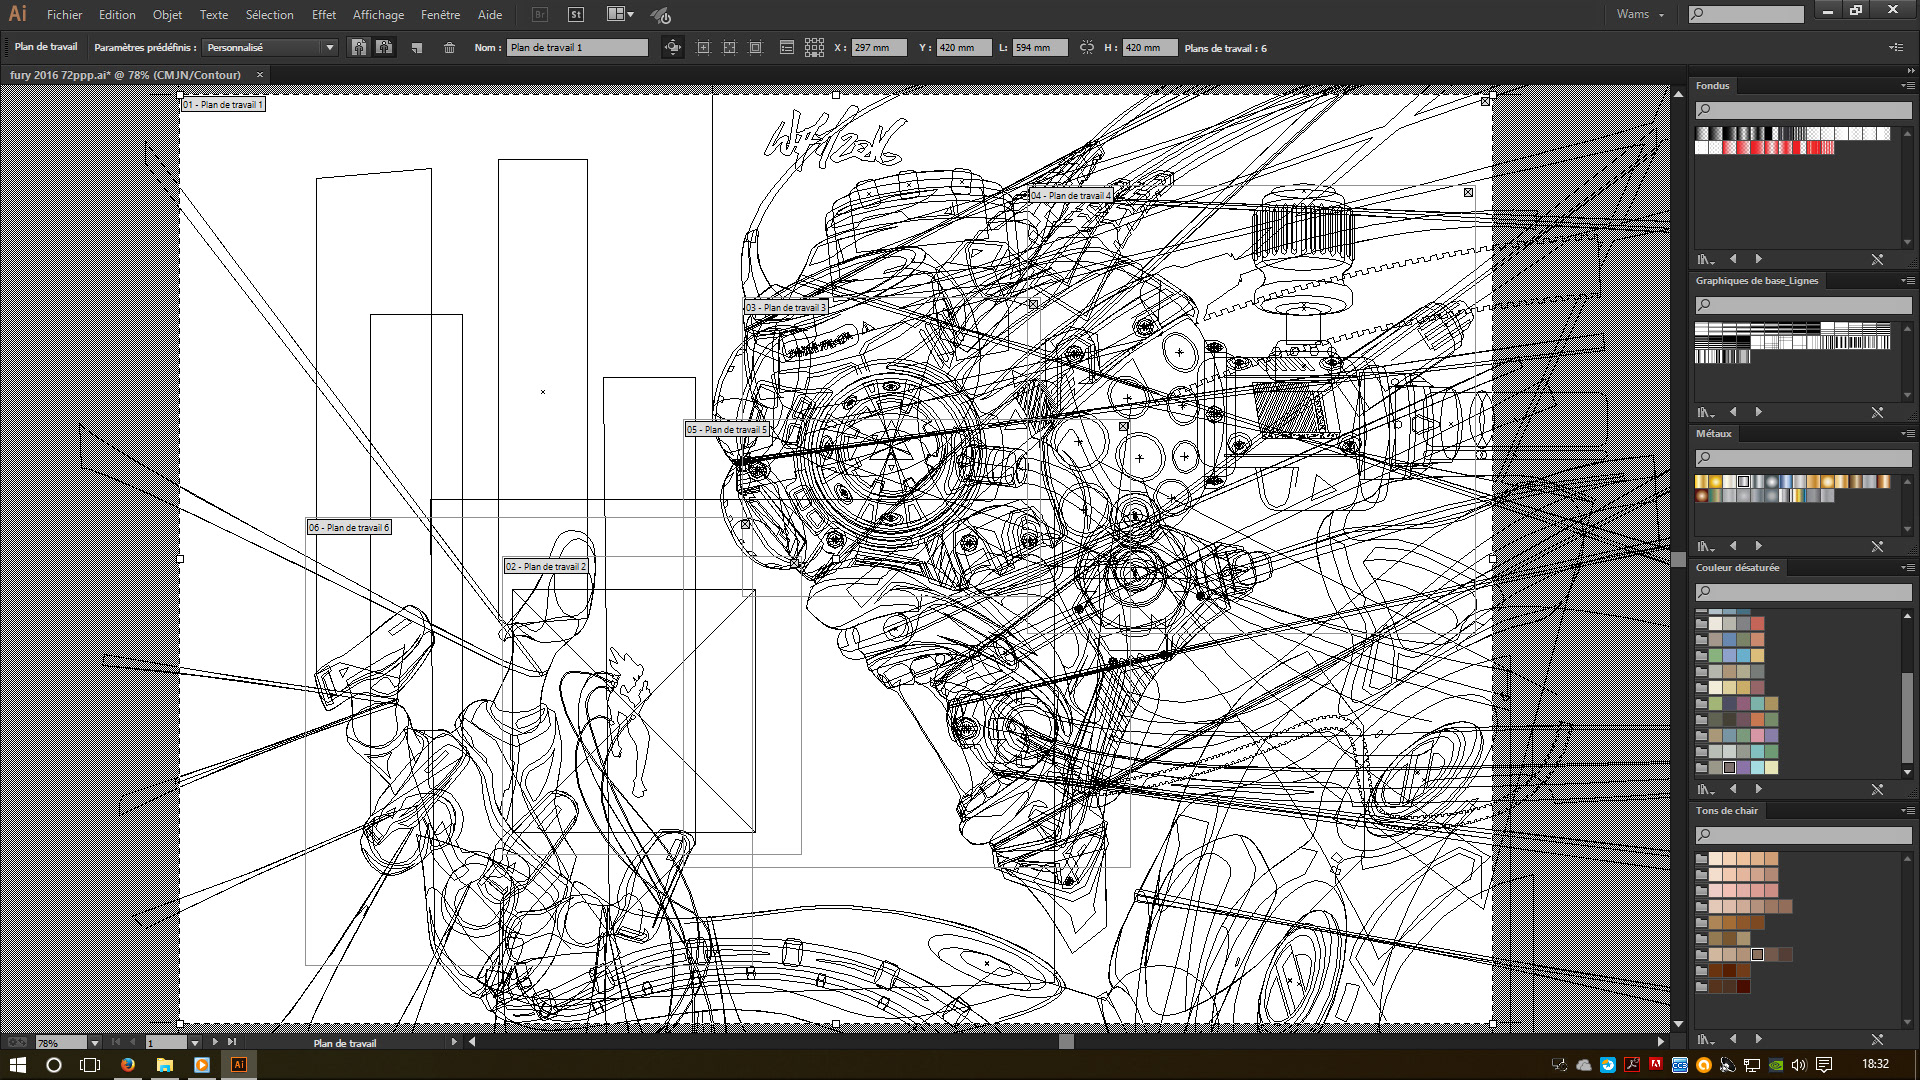This screenshot has height=1080, width=1920.
Task: Open artboard options dialog icon
Action: point(787,48)
